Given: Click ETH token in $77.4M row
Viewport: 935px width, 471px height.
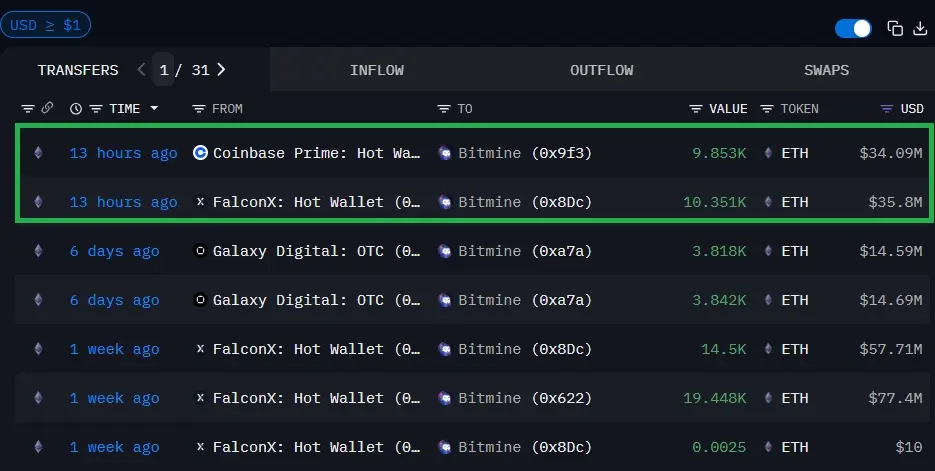Looking at the screenshot, I should [x=795, y=398].
